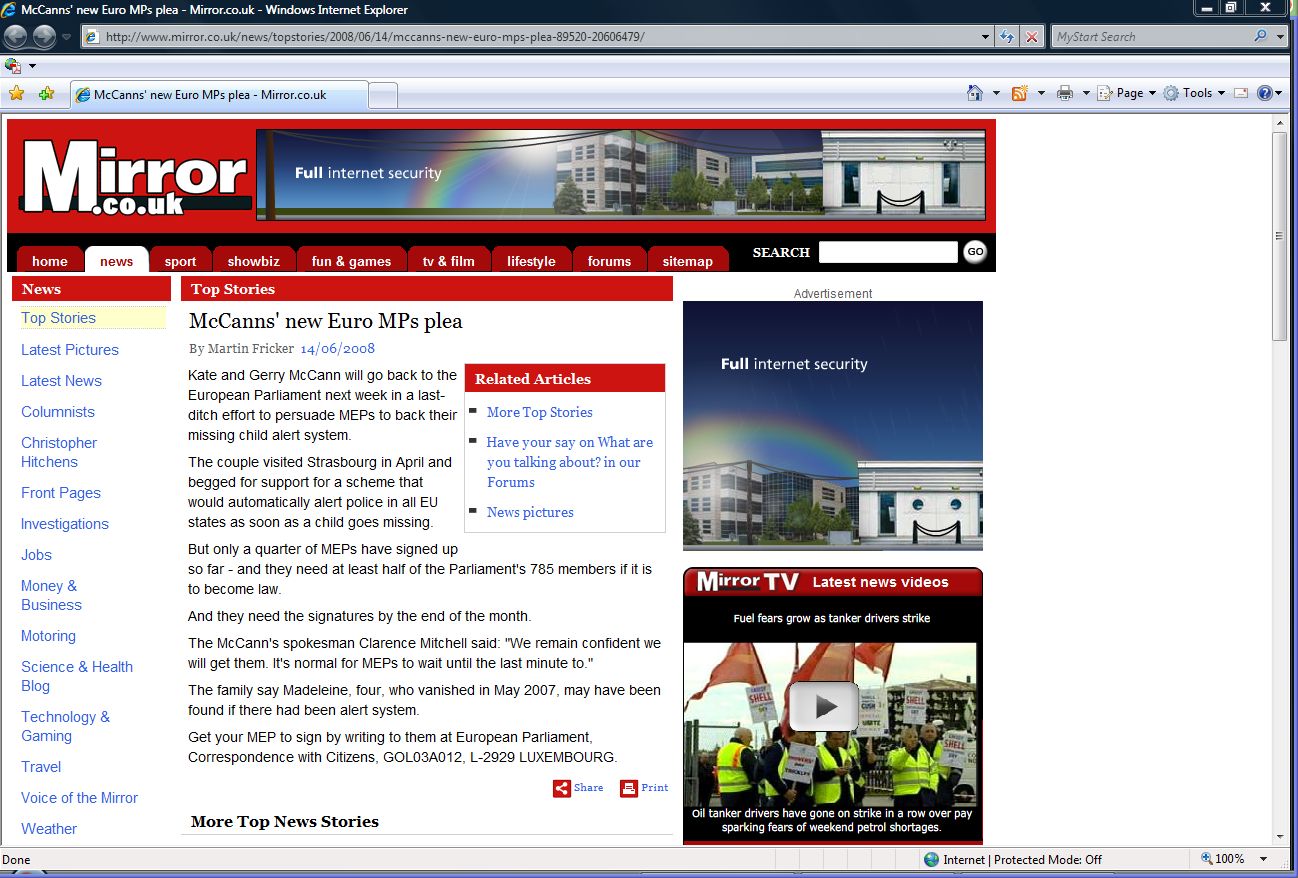
Task: Open the showbiz navigation tab
Action: point(253,261)
